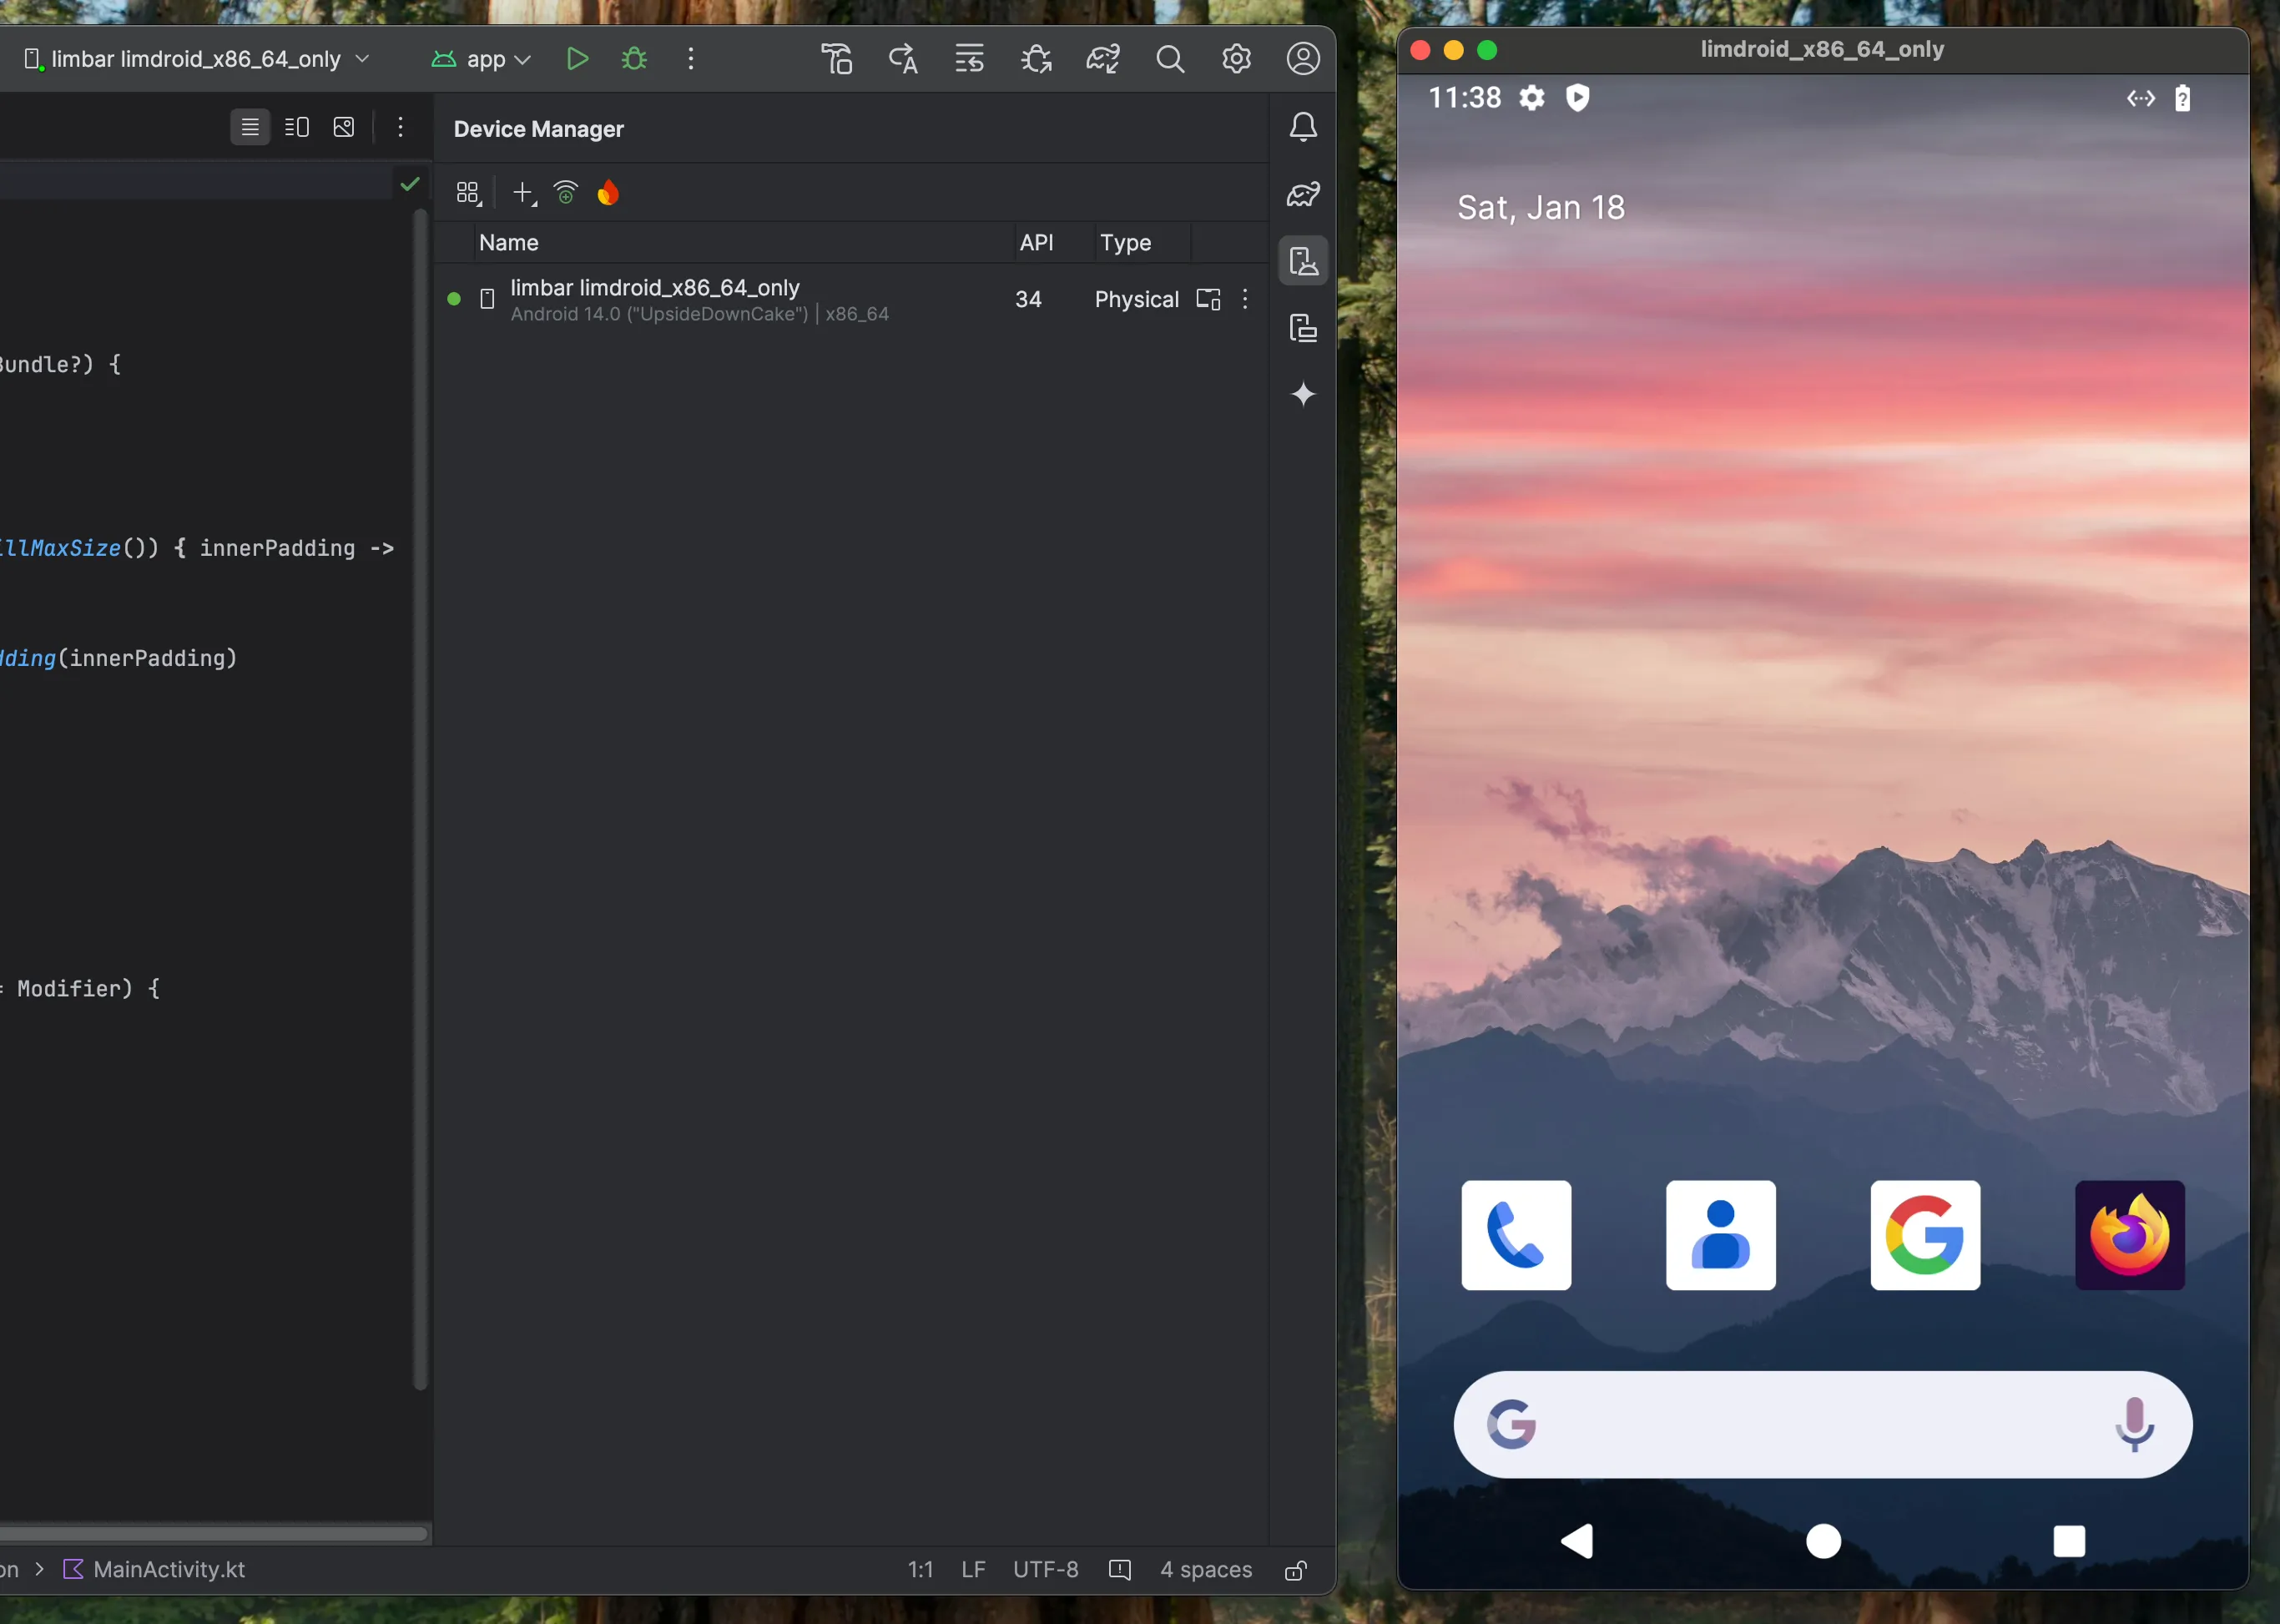The image size is (2280, 1624).
Task: Debug the app with the bug icon
Action: pyautogui.click(x=634, y=58)
